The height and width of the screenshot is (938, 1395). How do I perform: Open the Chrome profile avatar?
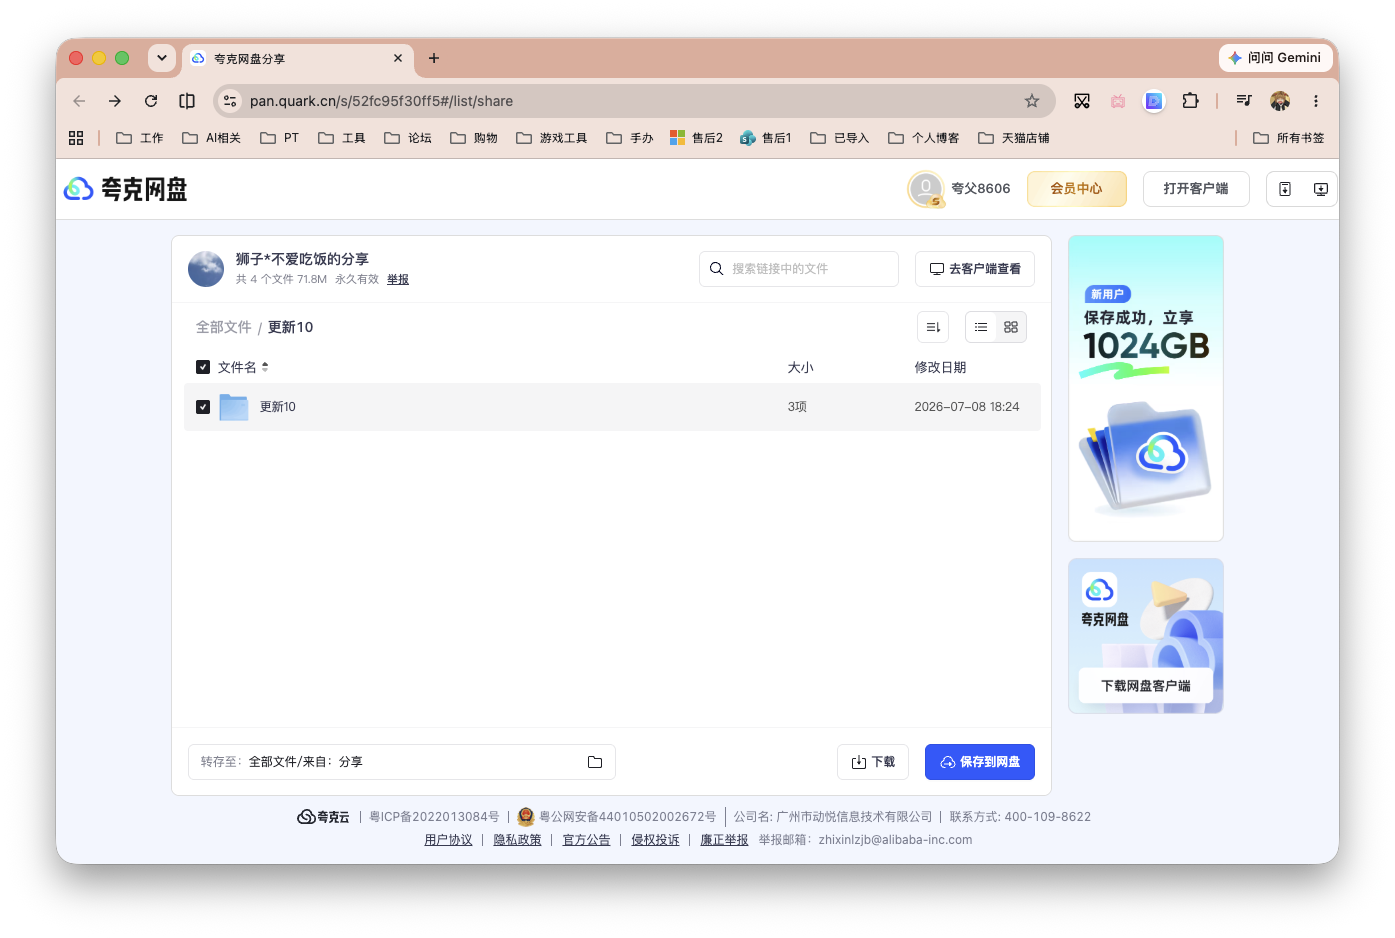1280,101
